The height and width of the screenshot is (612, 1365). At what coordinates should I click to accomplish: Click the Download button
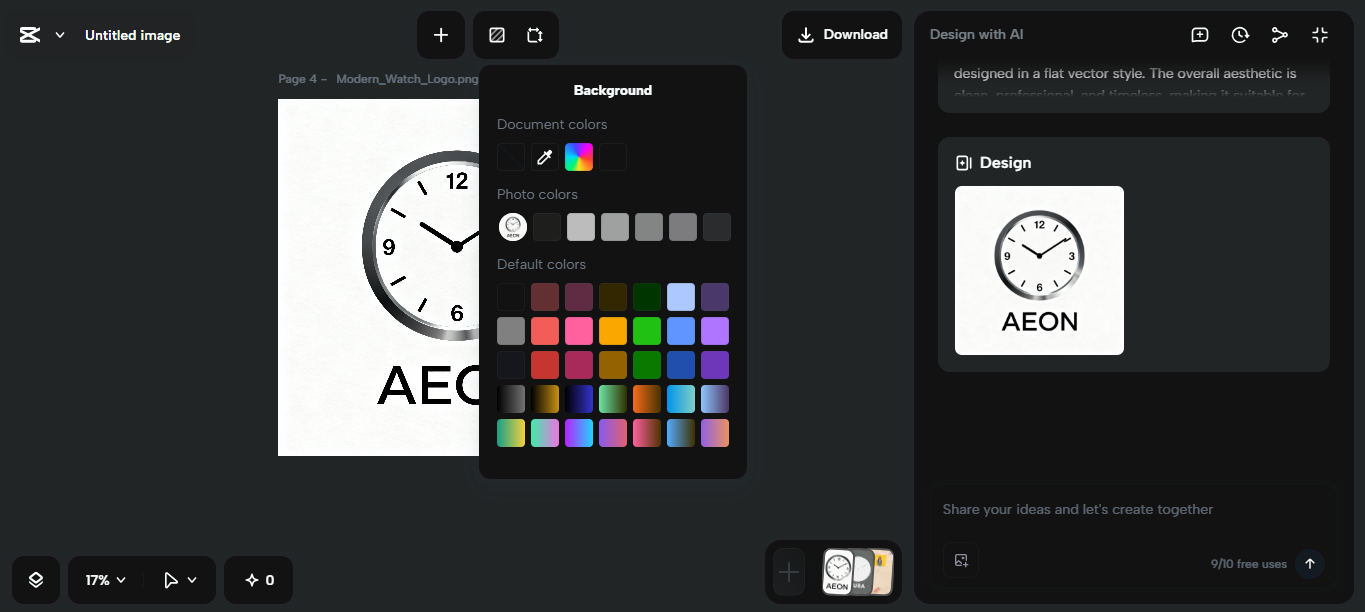[841, 34]
